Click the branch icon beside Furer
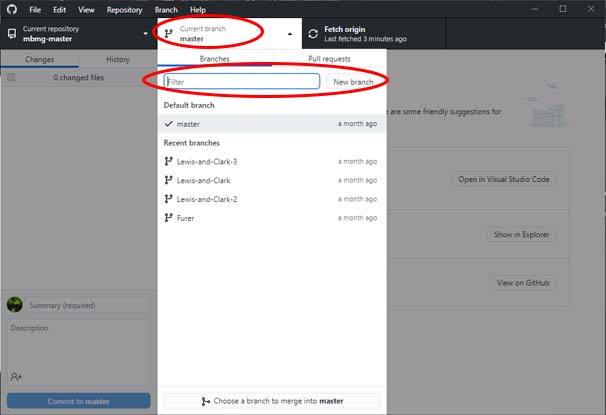This screenshot has width=606, height=415. (168, 217)
